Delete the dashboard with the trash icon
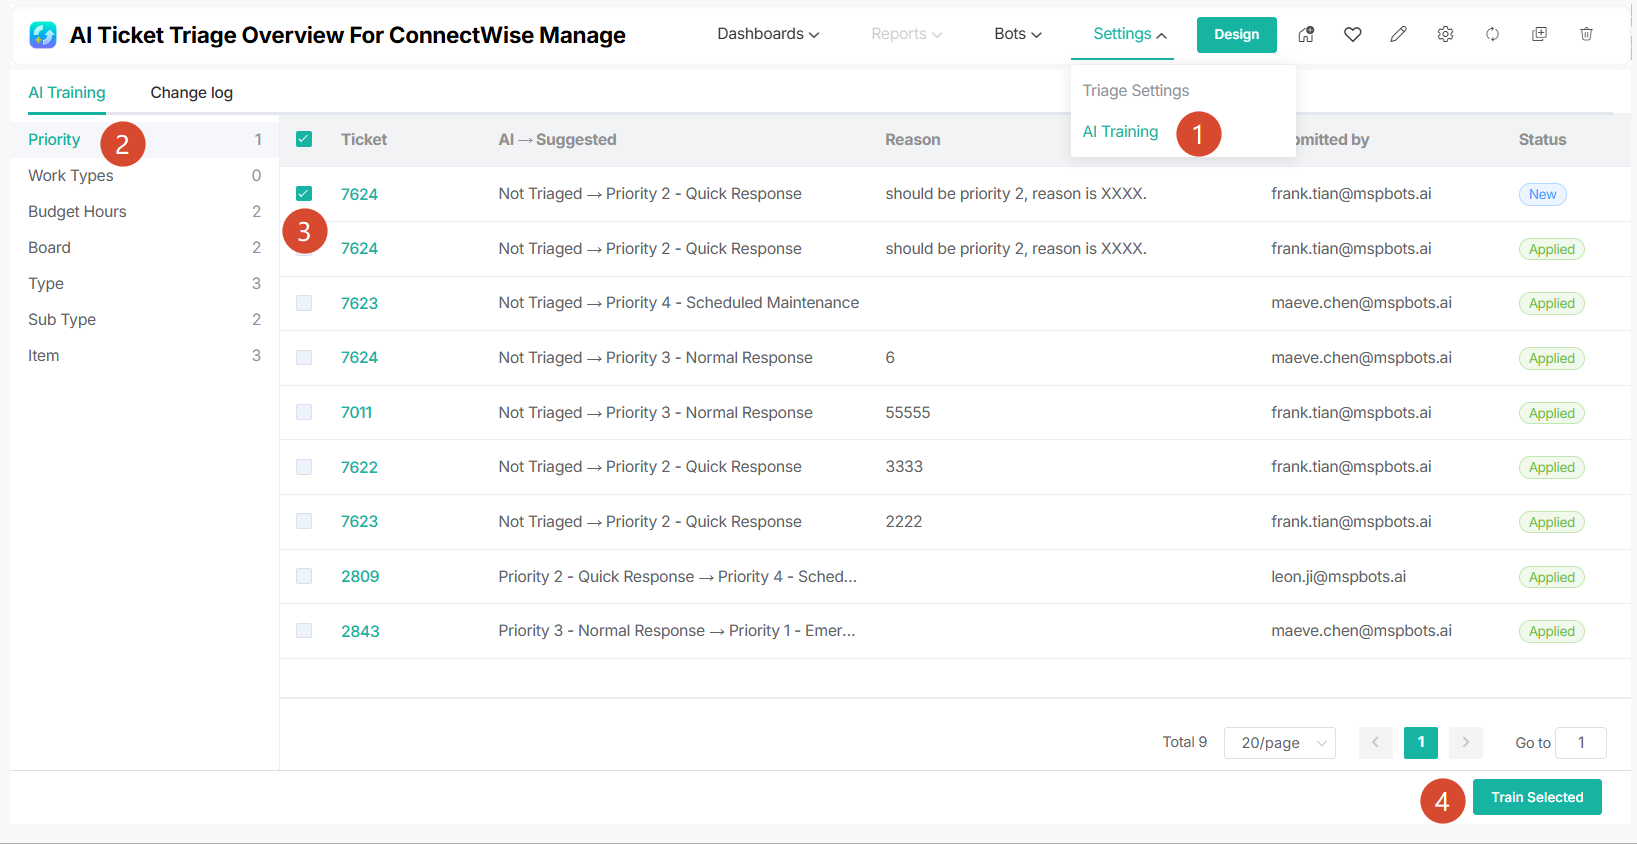This screenshot has width=1637, height=844. pyautogui.click(x=1586, y=34)
